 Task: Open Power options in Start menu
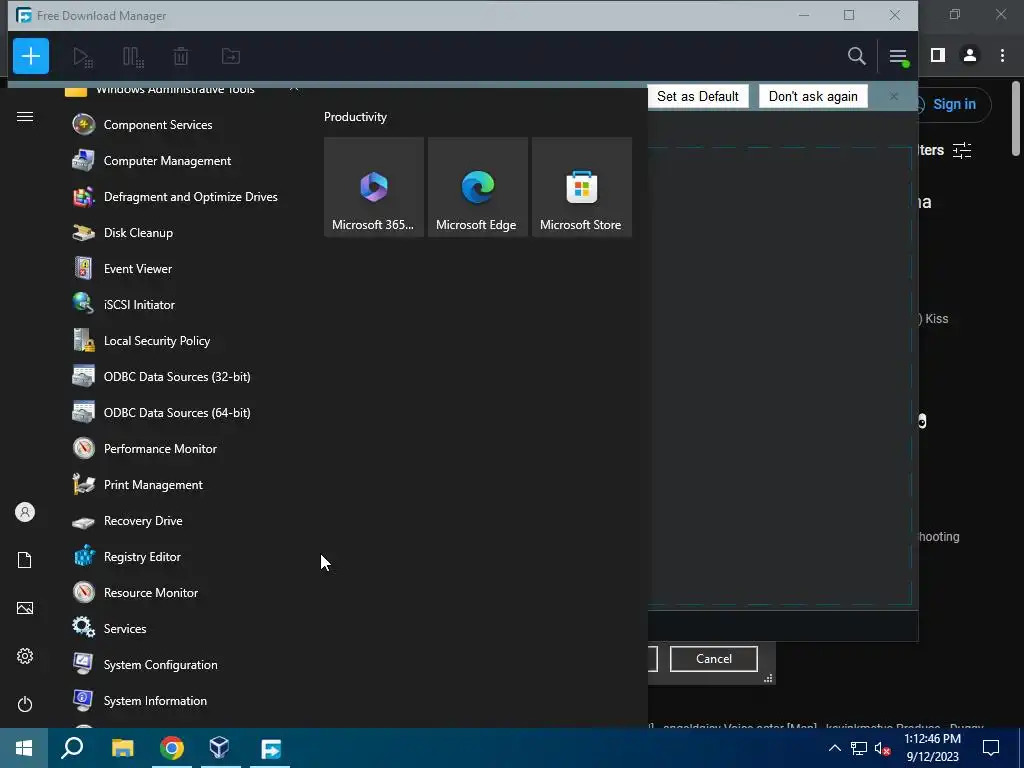click(x=25, y=704)
